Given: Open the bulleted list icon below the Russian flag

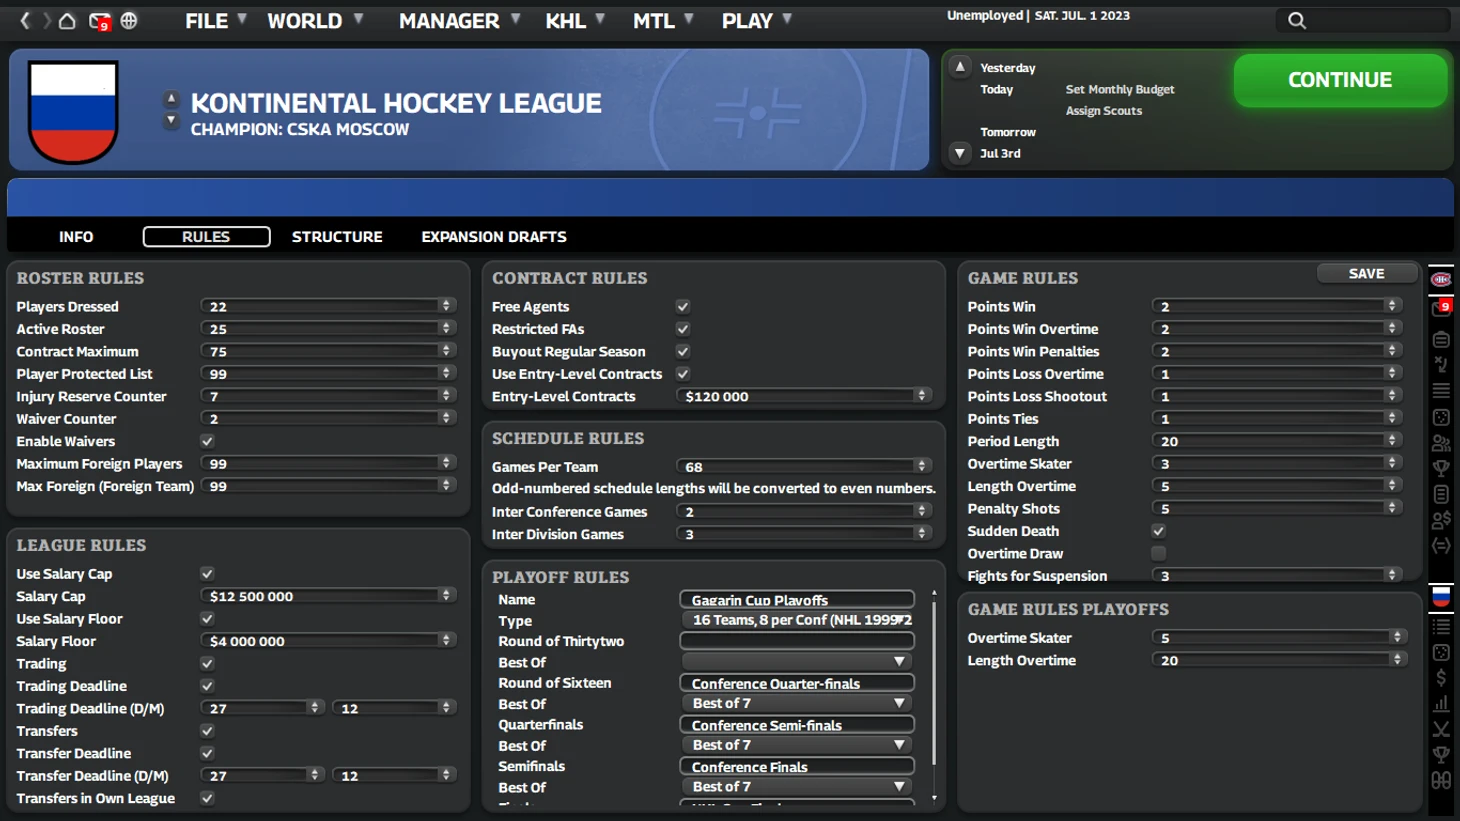Looking at the screenshot, I should [x=1441, y=627].
